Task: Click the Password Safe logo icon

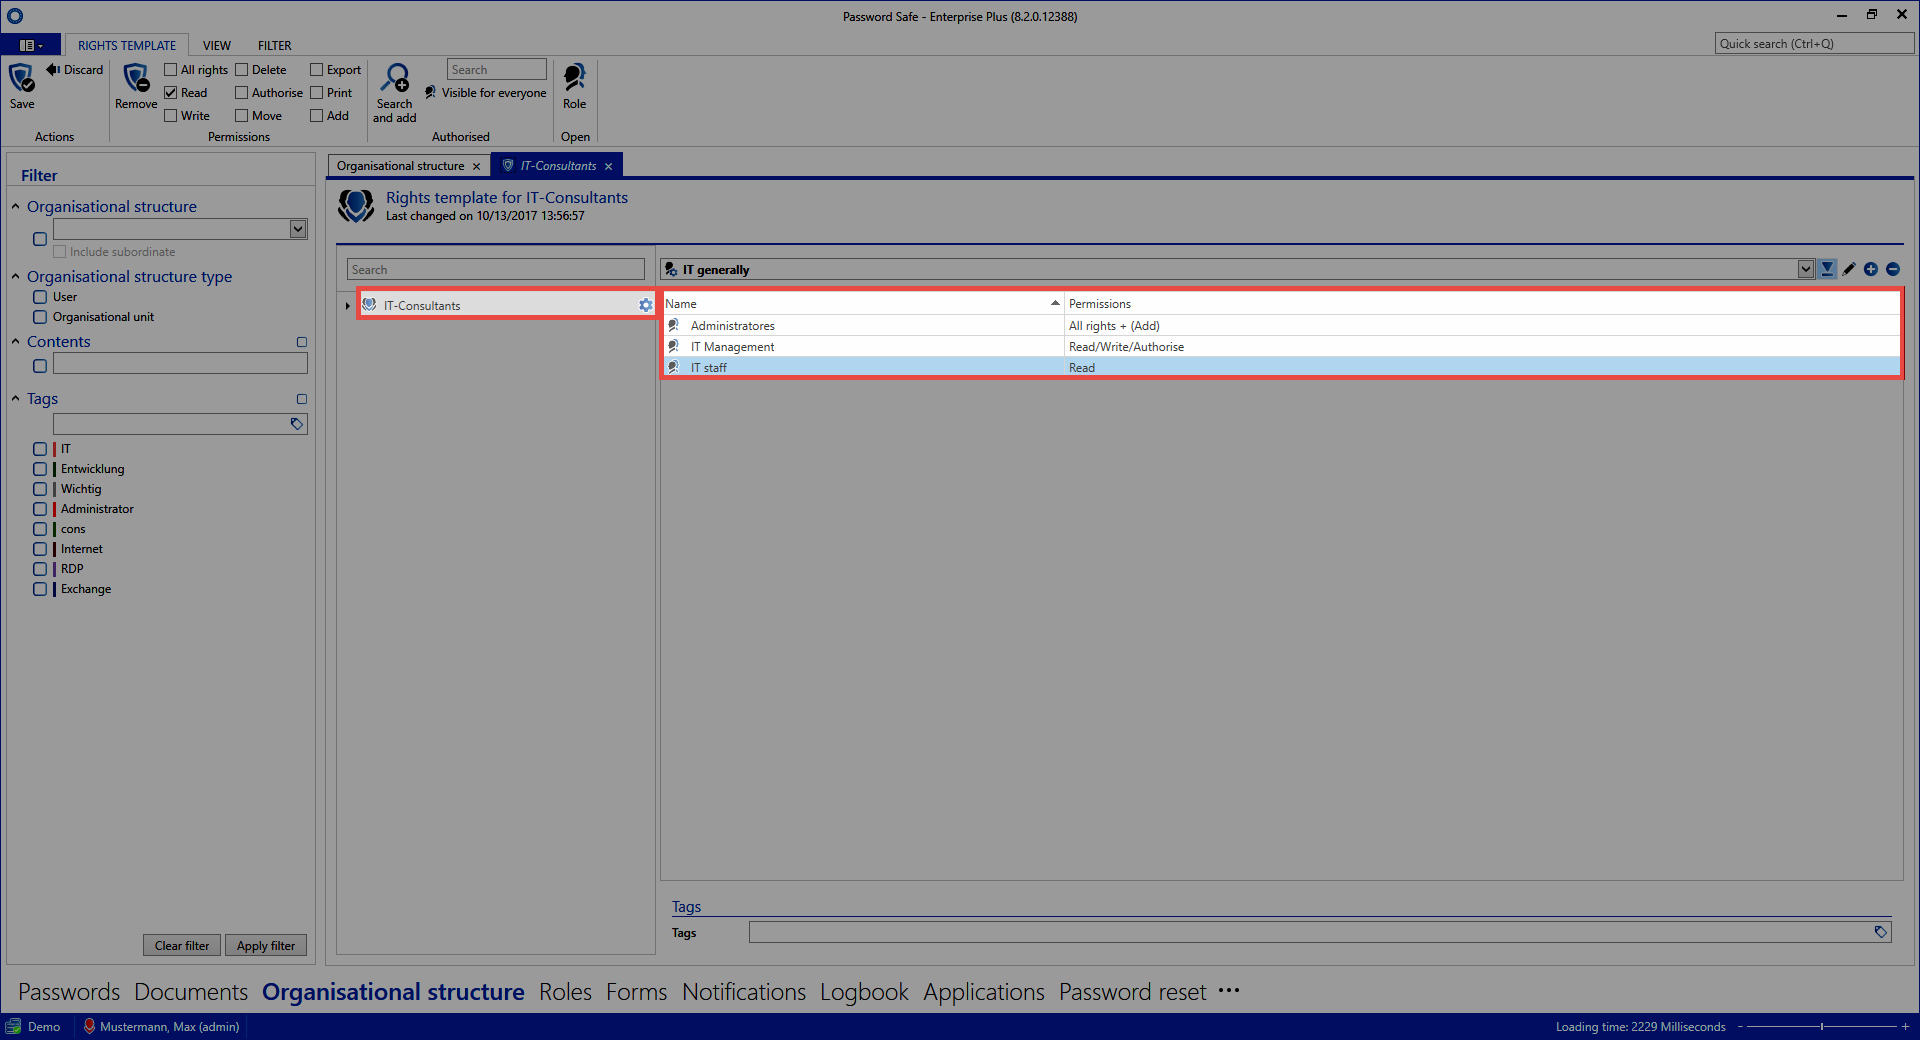Action: pos(14,16)
